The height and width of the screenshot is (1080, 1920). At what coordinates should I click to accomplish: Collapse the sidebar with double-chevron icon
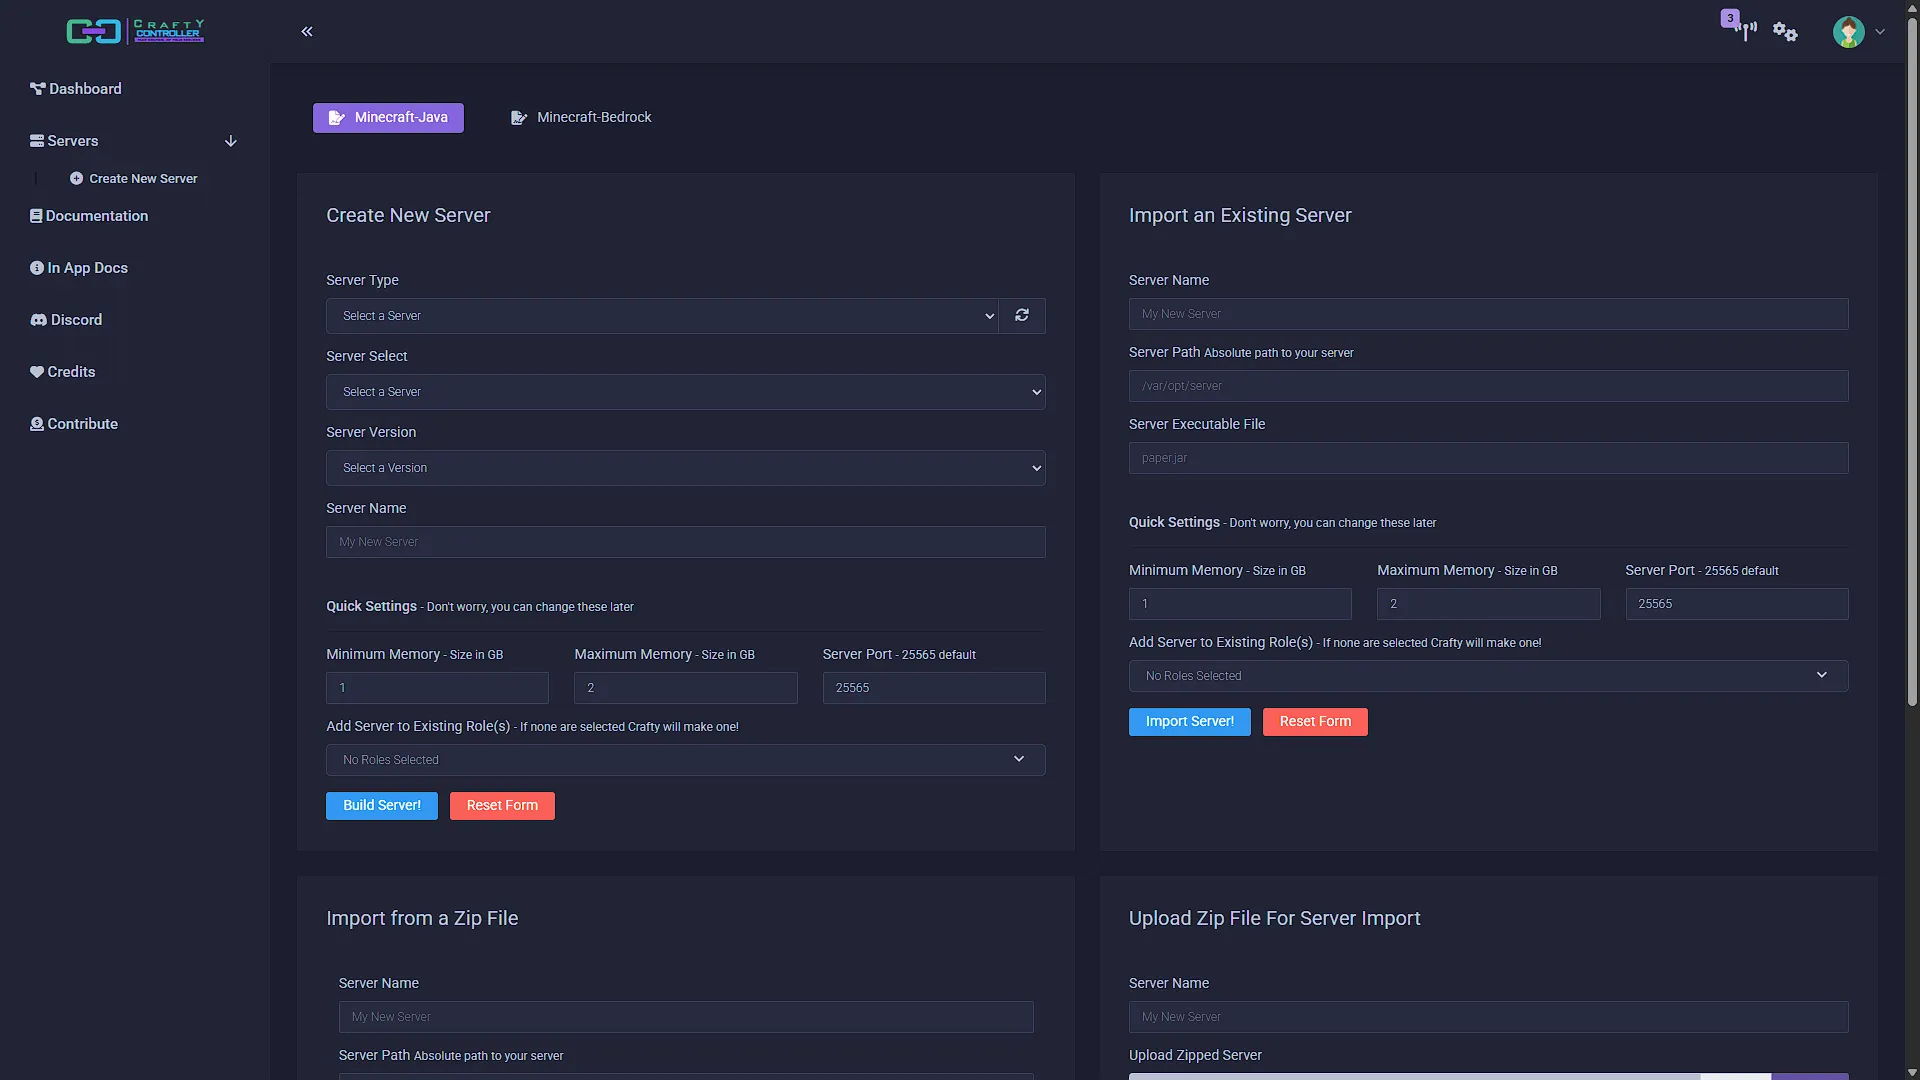(x=307, y=32)
